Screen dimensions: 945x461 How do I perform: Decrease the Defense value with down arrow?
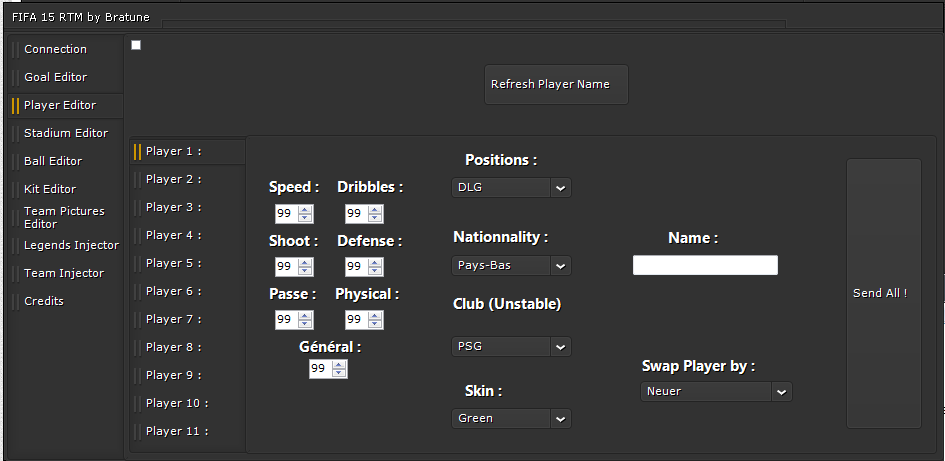click(375, 271)
